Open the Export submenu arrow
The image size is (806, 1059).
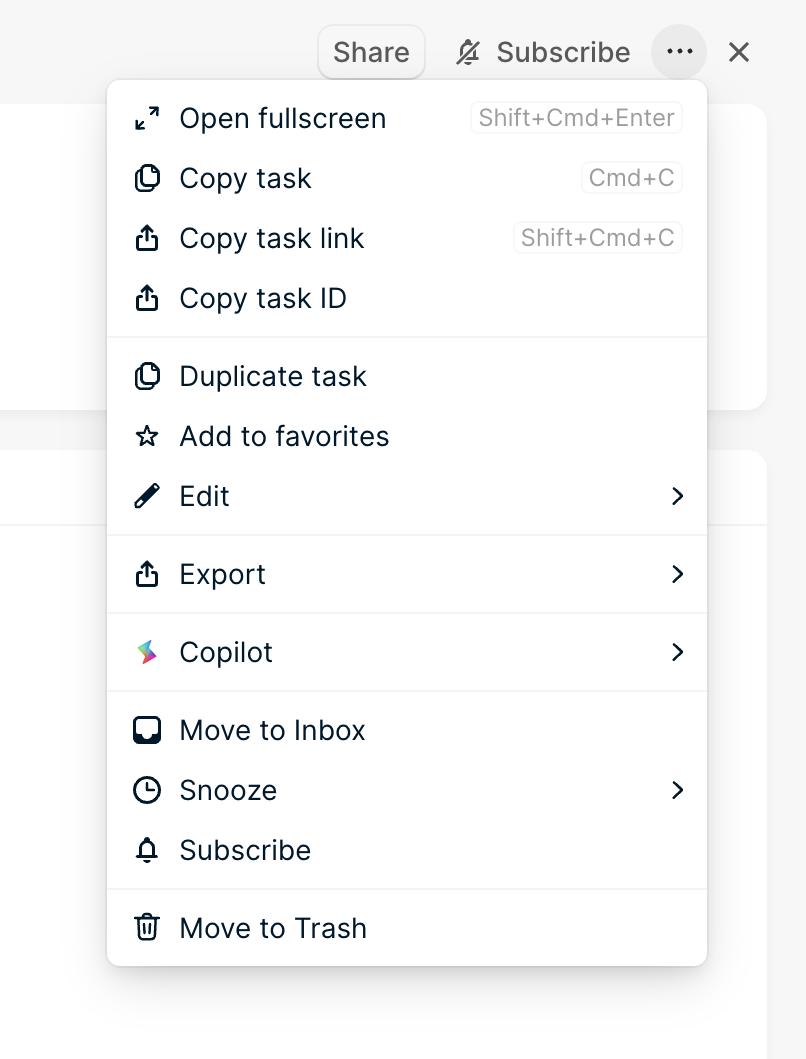point(677,574)
